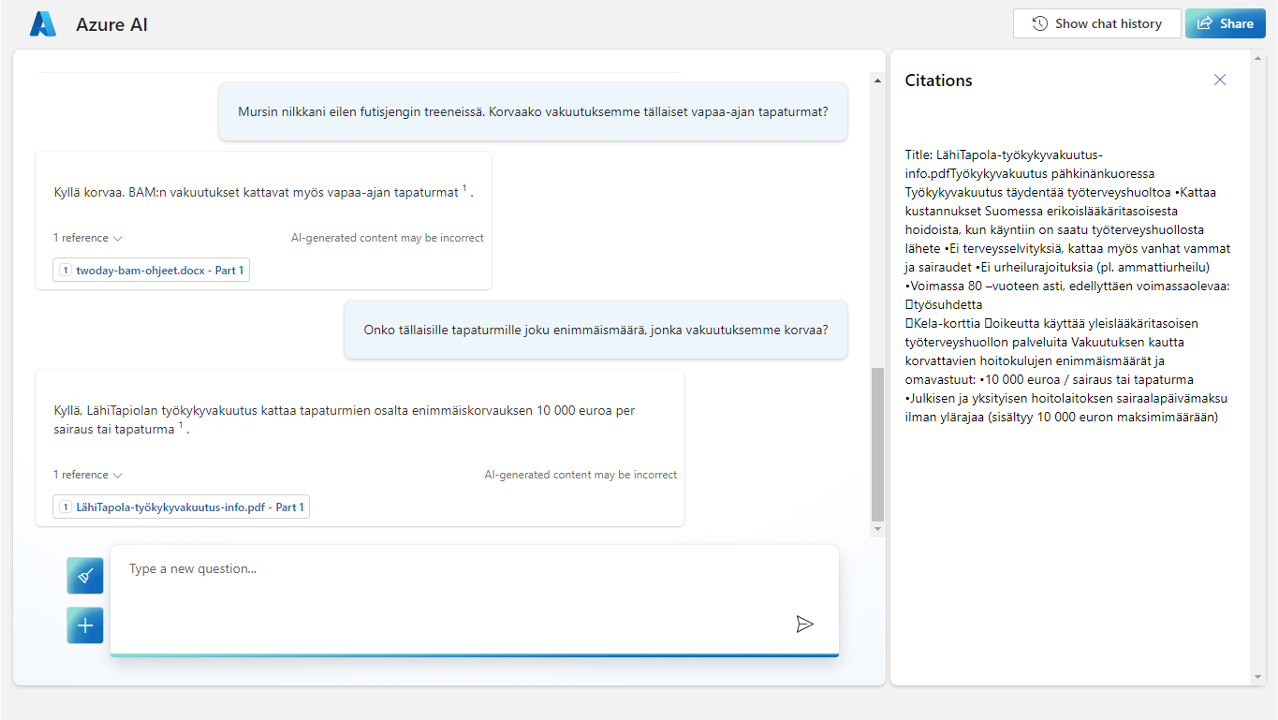Click the citation text starting 'Title: LähiTapola'

tap(1068, 285)
